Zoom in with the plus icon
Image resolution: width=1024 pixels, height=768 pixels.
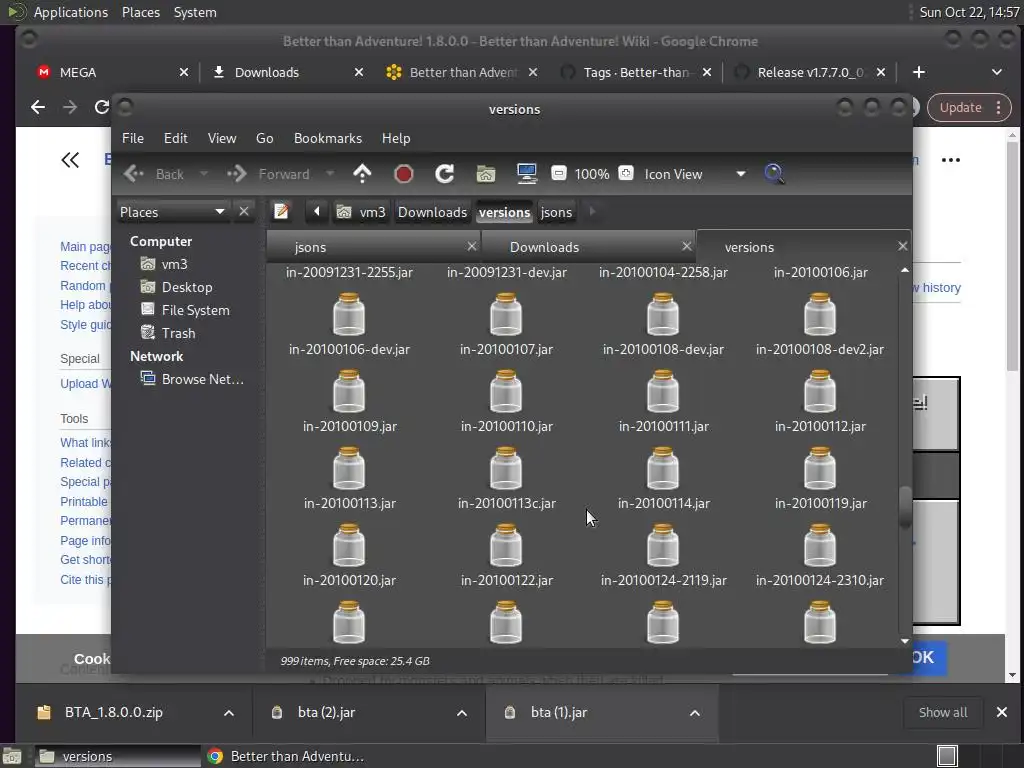pos(626,173)
